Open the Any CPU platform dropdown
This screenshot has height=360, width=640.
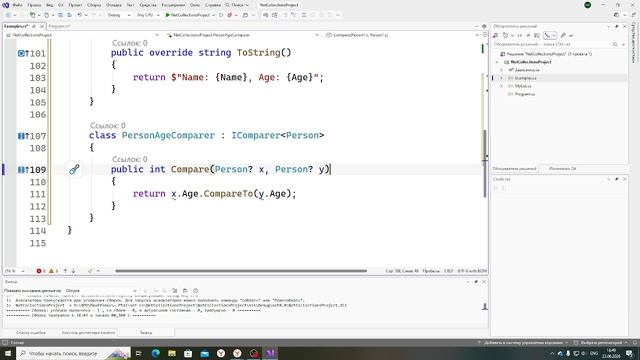pyautogui.click(x=148, y=15)
